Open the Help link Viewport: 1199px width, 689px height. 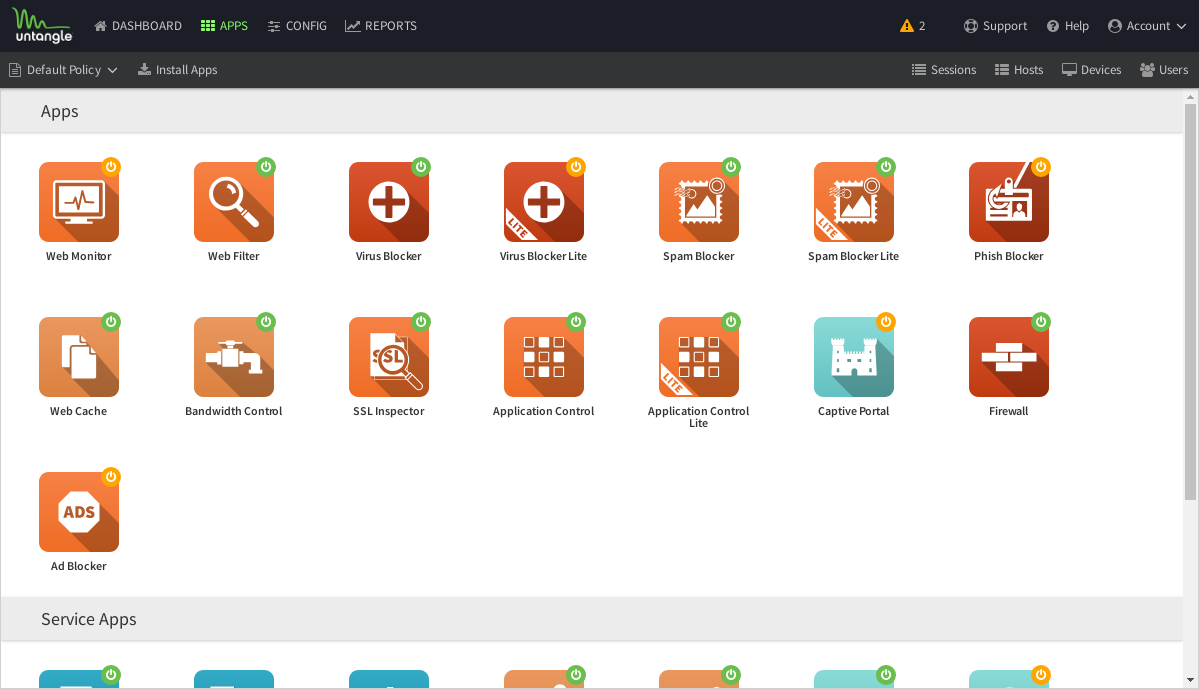click(x=1067, y=26)
